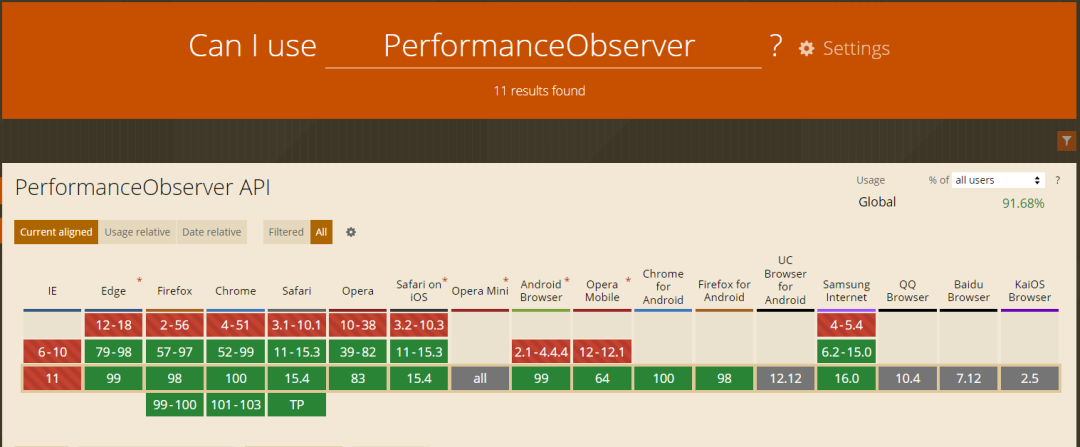Click the Firefox column header

[174, 291]
